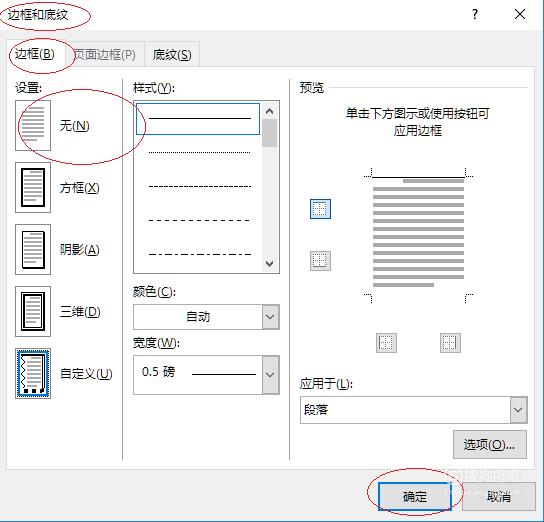The image size is (544, 522).
Task: Open the 应用于(L) dropdown showing 段落
Action: pos(414,410)
